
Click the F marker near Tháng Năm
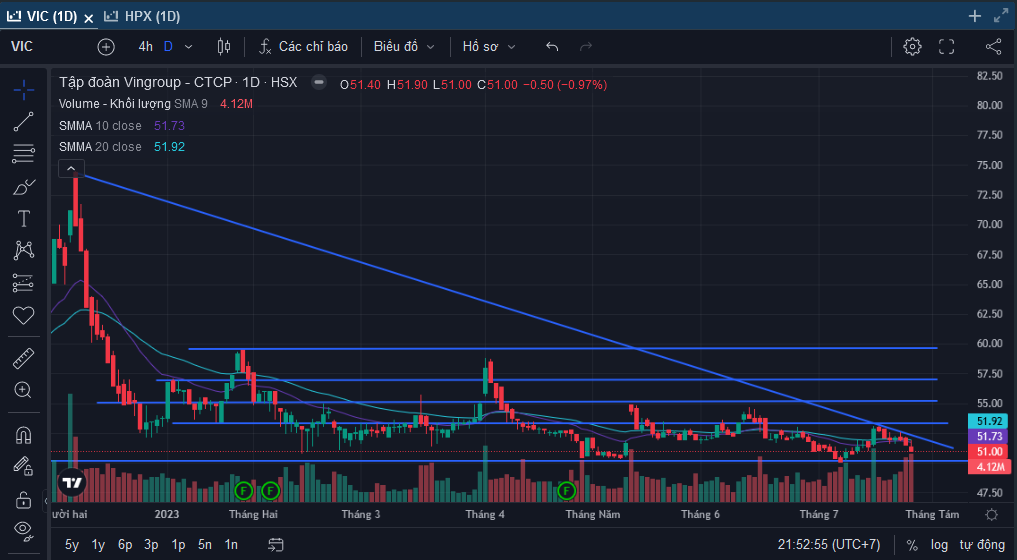(x=566, y=491)
